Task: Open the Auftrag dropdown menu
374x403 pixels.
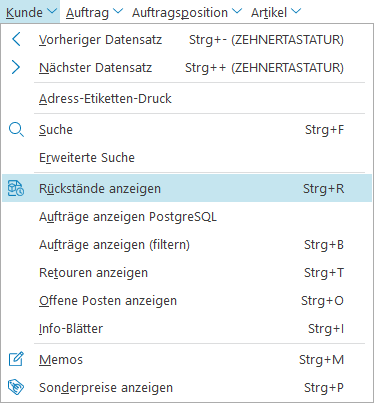Action: coord(94,12)
